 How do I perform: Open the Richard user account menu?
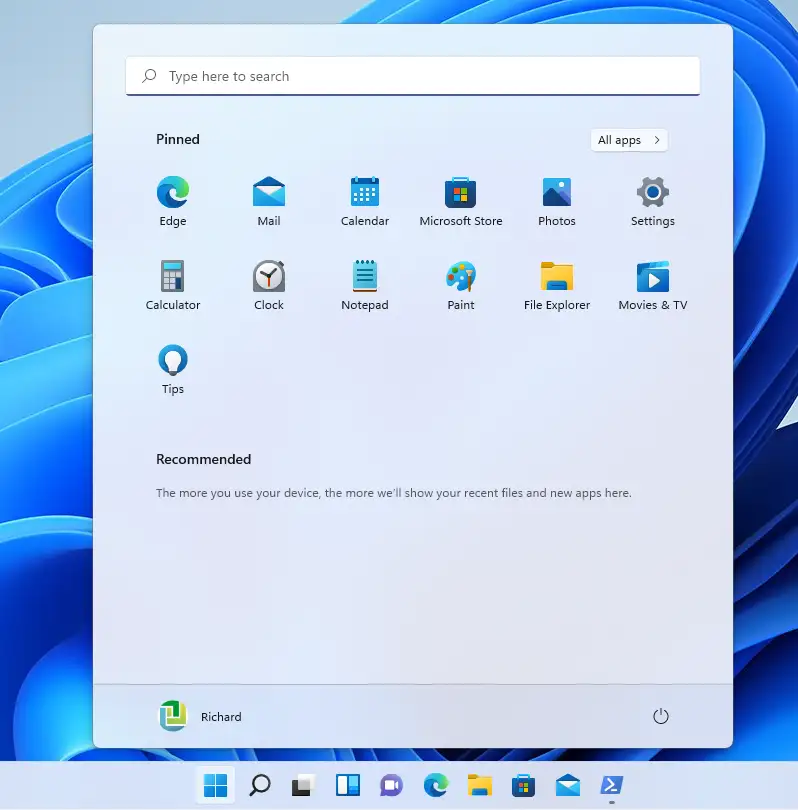click(200, 716)
